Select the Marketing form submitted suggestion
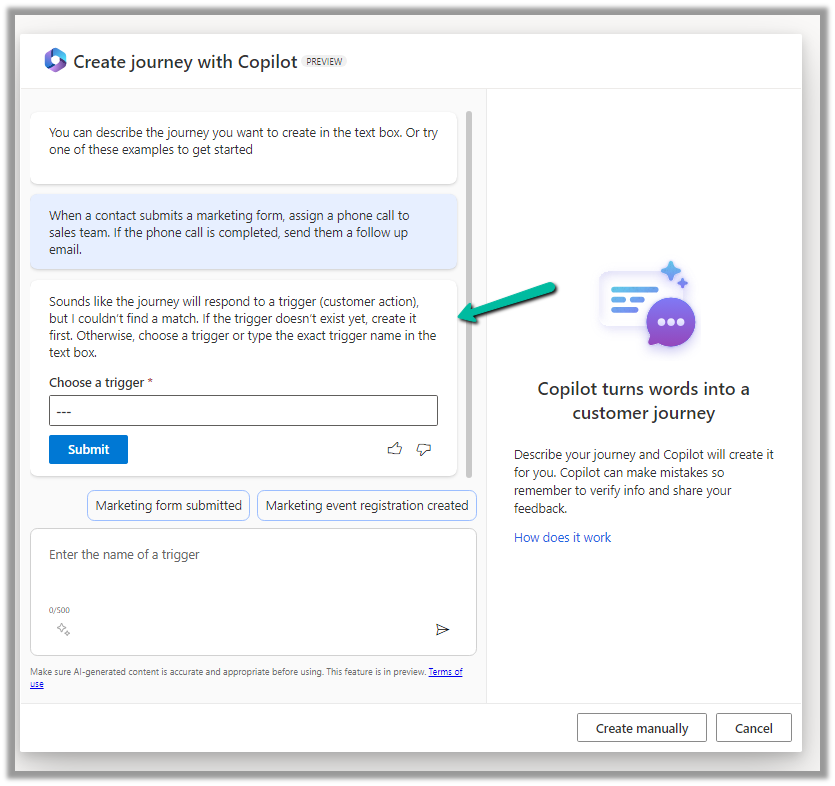The height and width of the screenshot is (786, 835). (x=169, y=505)
